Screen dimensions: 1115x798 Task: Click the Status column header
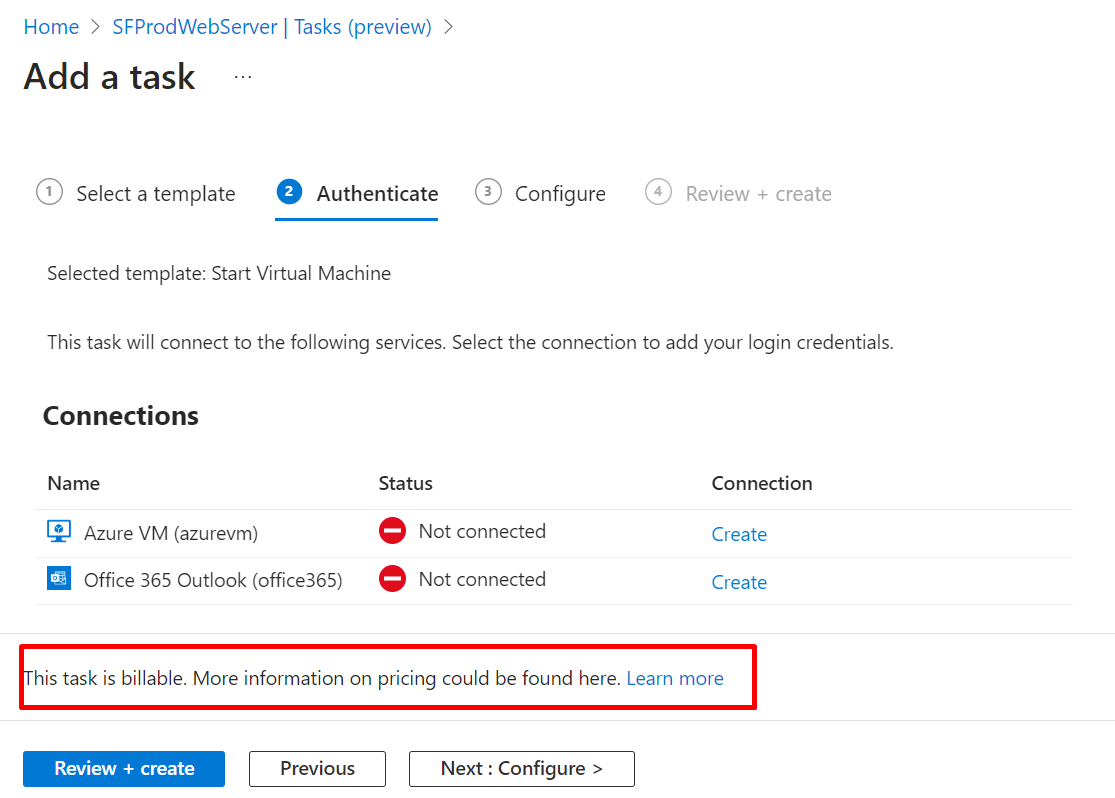[405, 484]
